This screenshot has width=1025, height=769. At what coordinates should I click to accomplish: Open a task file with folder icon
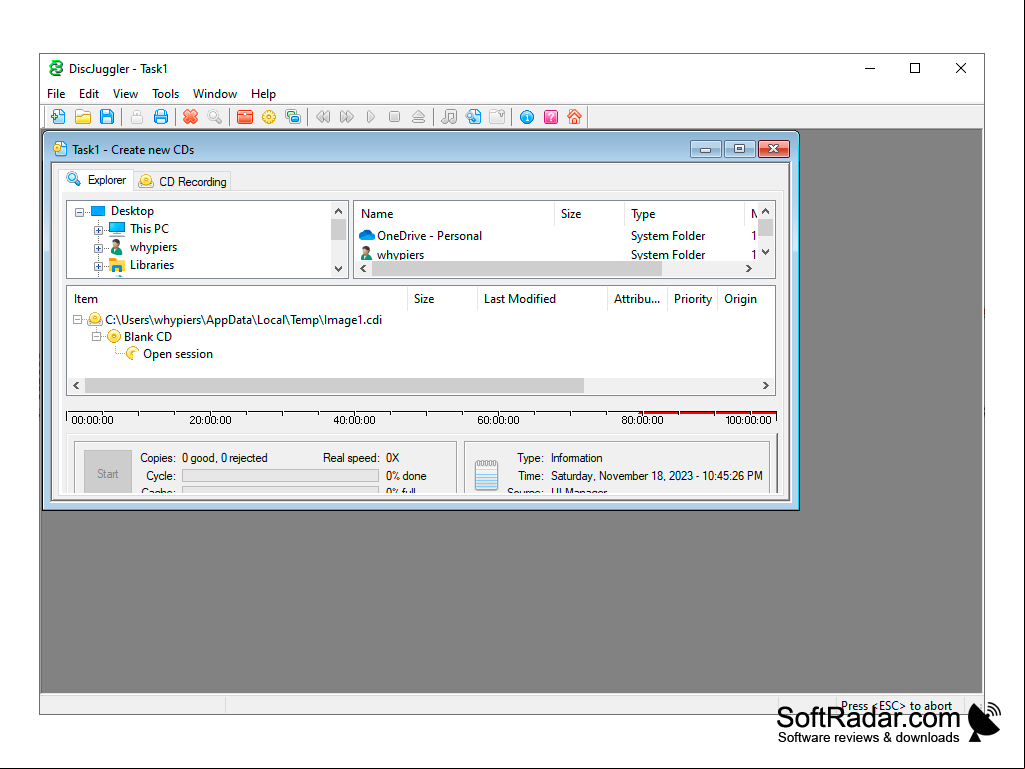click(82, 117)
